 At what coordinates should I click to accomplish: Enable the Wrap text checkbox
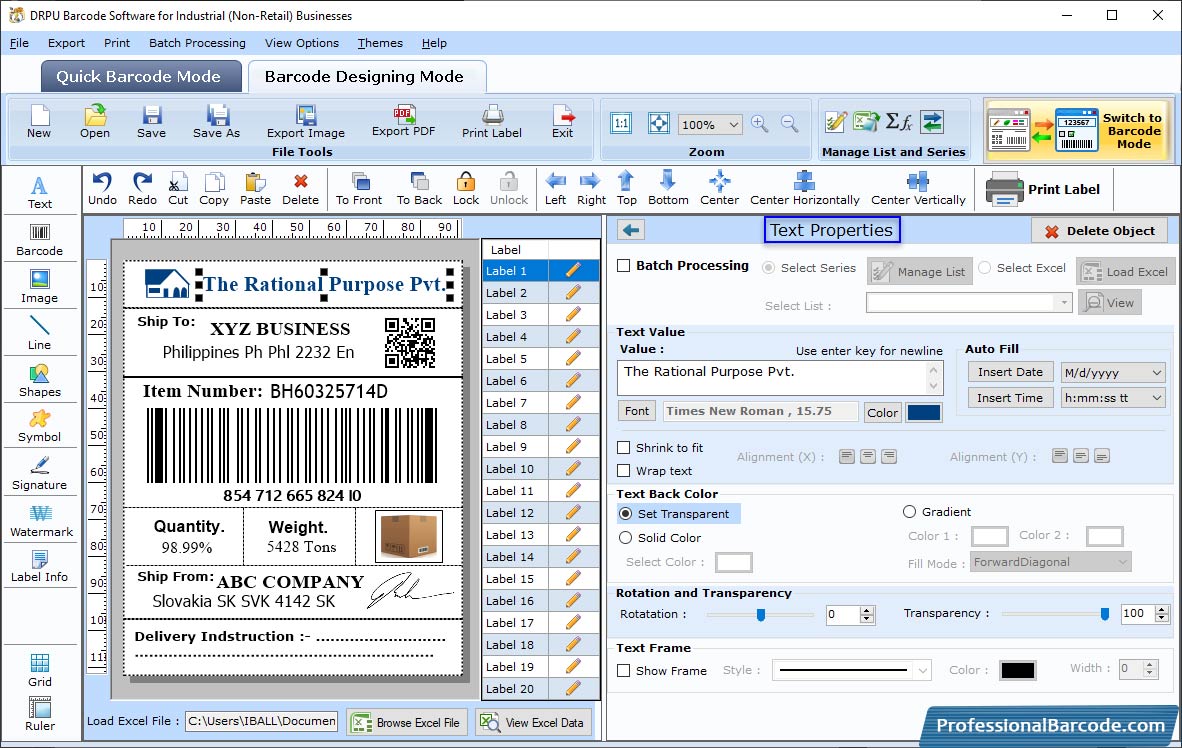click(x=623, y=471)
